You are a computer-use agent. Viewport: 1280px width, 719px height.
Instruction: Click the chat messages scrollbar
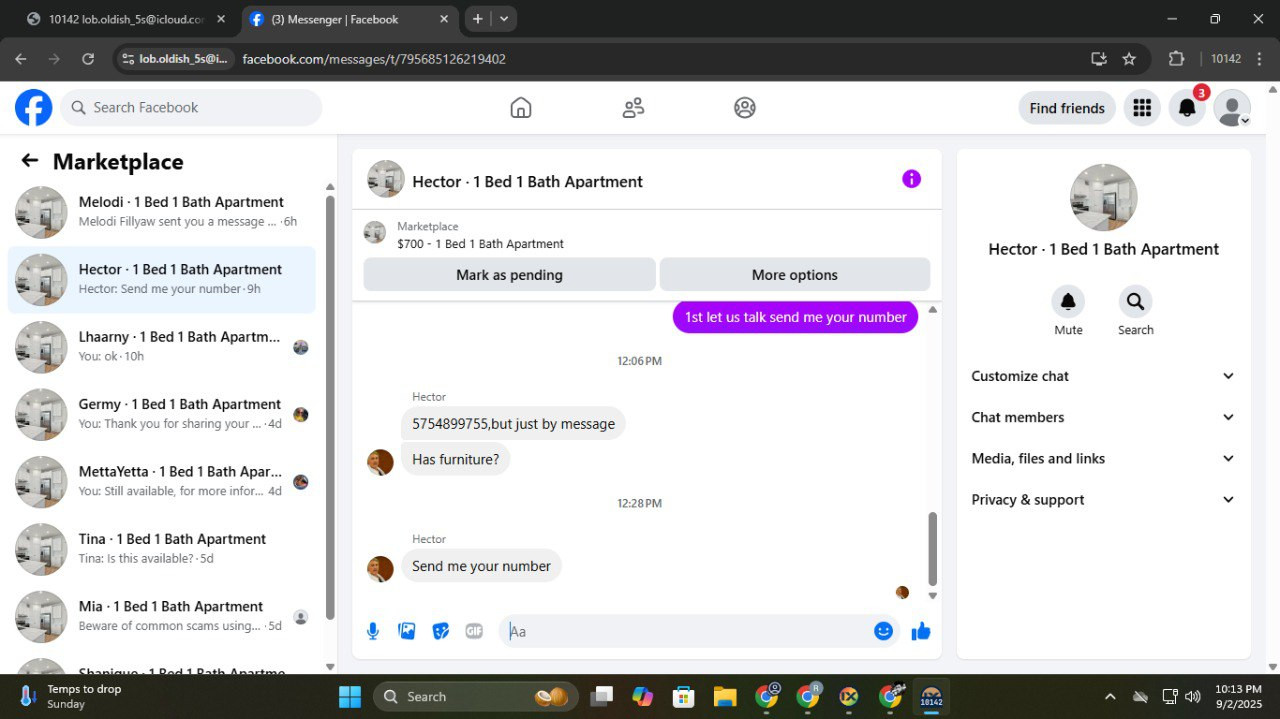933,549
